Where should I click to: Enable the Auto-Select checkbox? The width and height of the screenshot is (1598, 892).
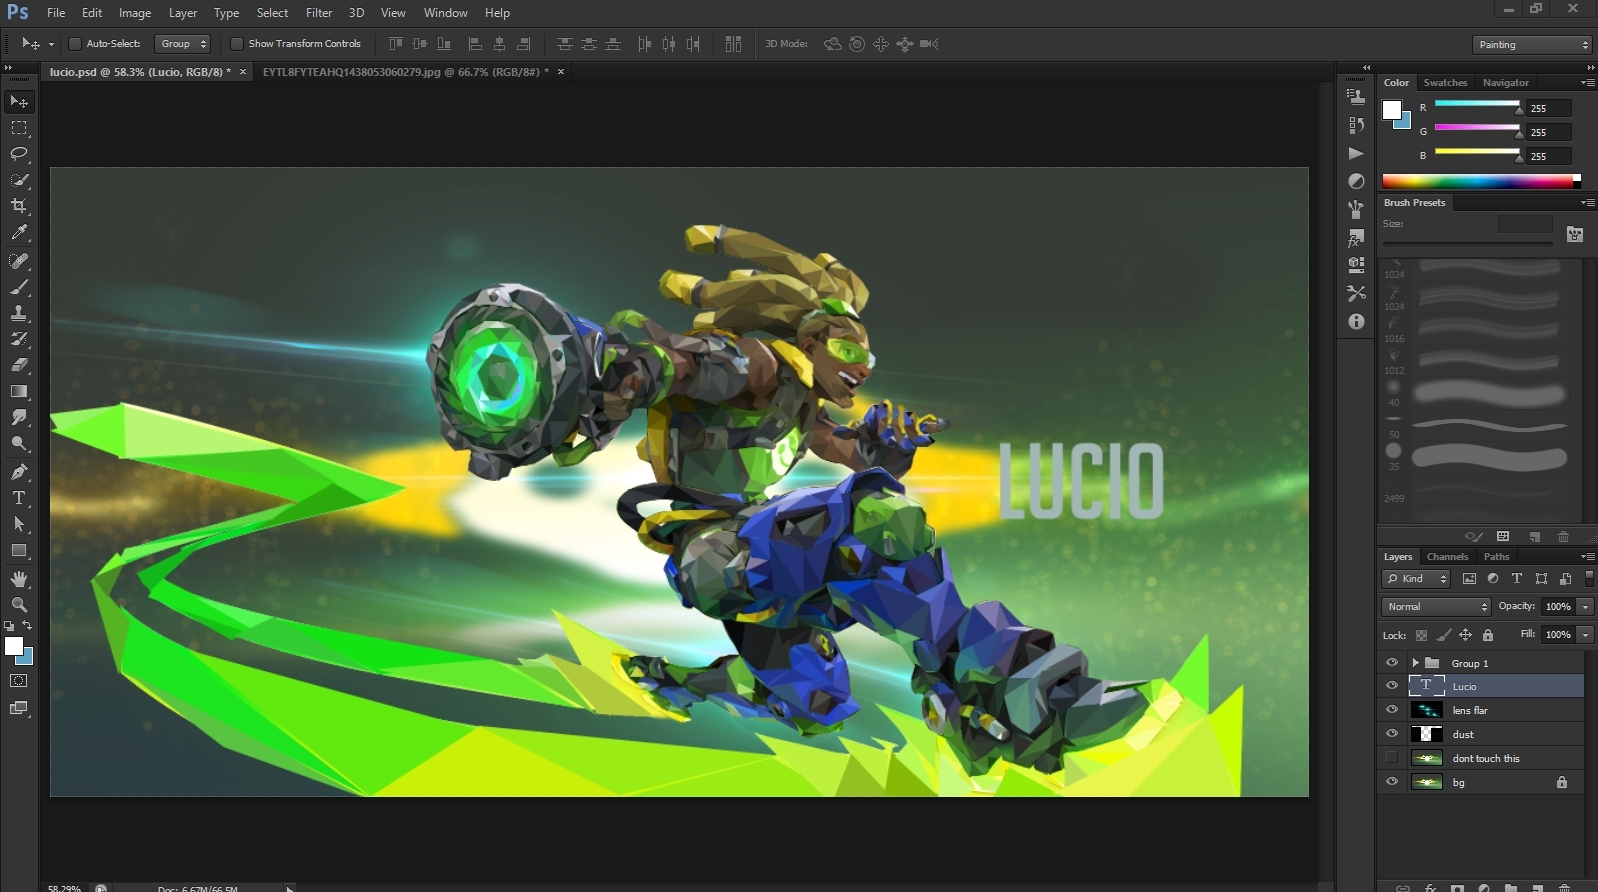pyautogui.click(x=74, y=44)
